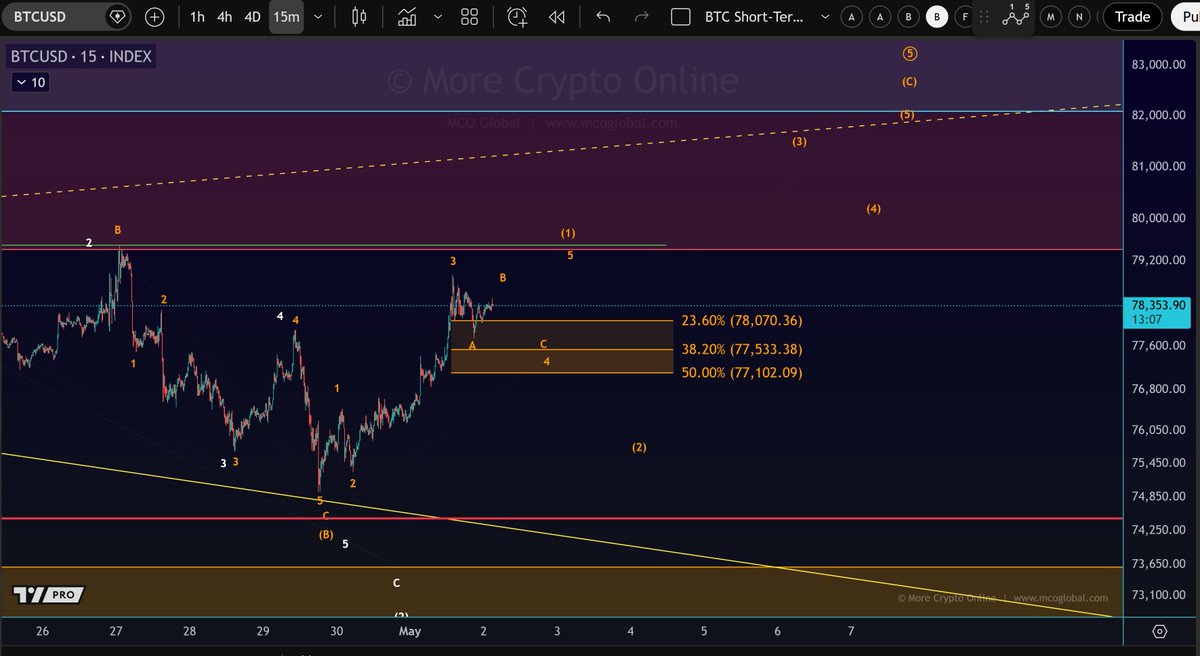The image size is (1200, 656).
Task: Create a new alert with the clock icon
Action: pos(517,17)
